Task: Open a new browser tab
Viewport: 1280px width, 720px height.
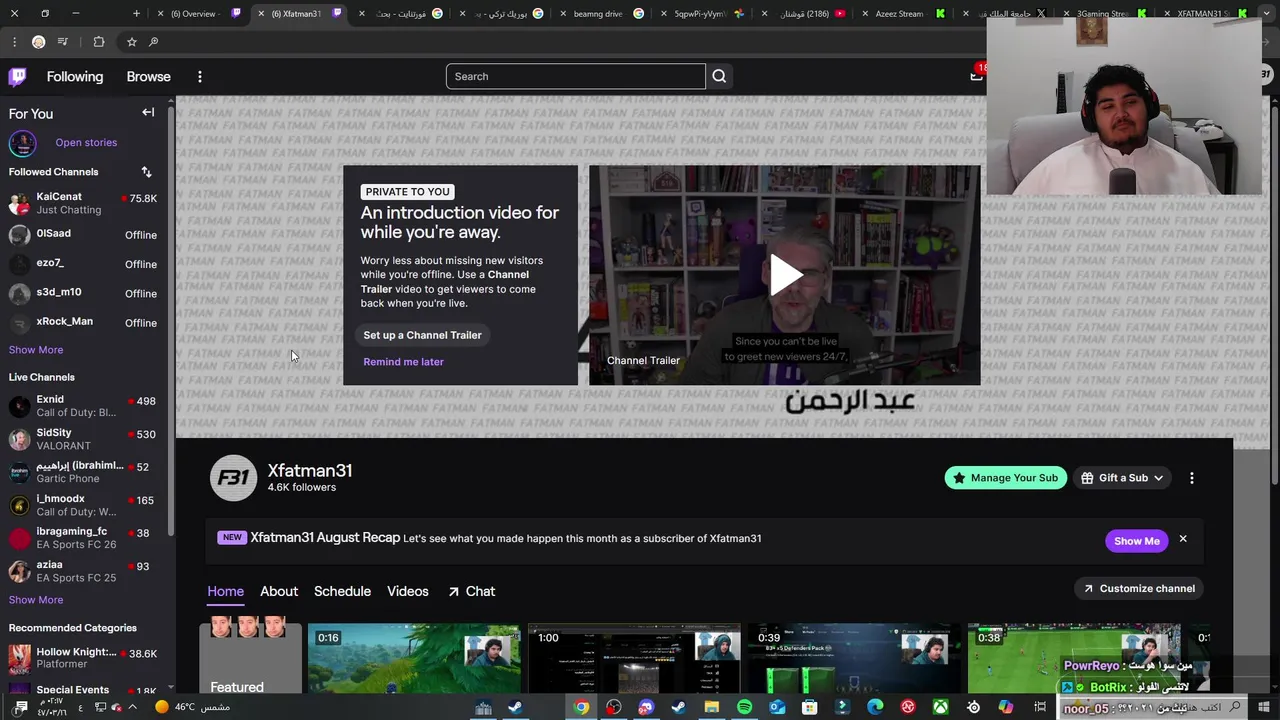Action: pos(137,14)
